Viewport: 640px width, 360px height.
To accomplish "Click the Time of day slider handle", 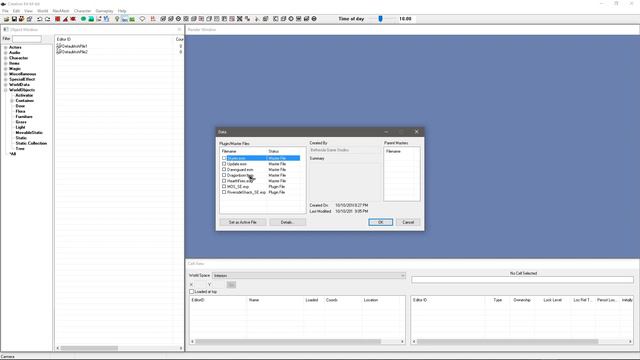I will click(380, 19).
